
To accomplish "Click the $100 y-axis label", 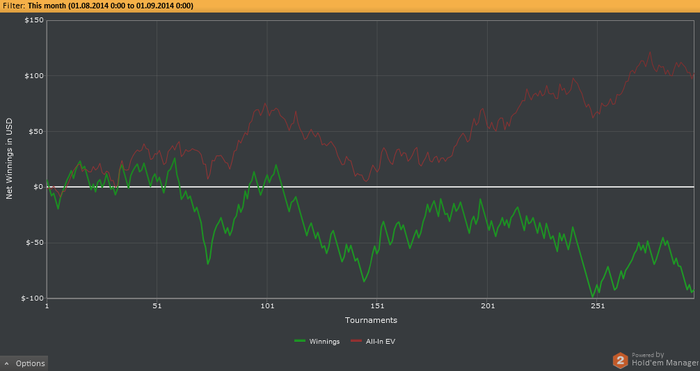I will pos(35,76).
